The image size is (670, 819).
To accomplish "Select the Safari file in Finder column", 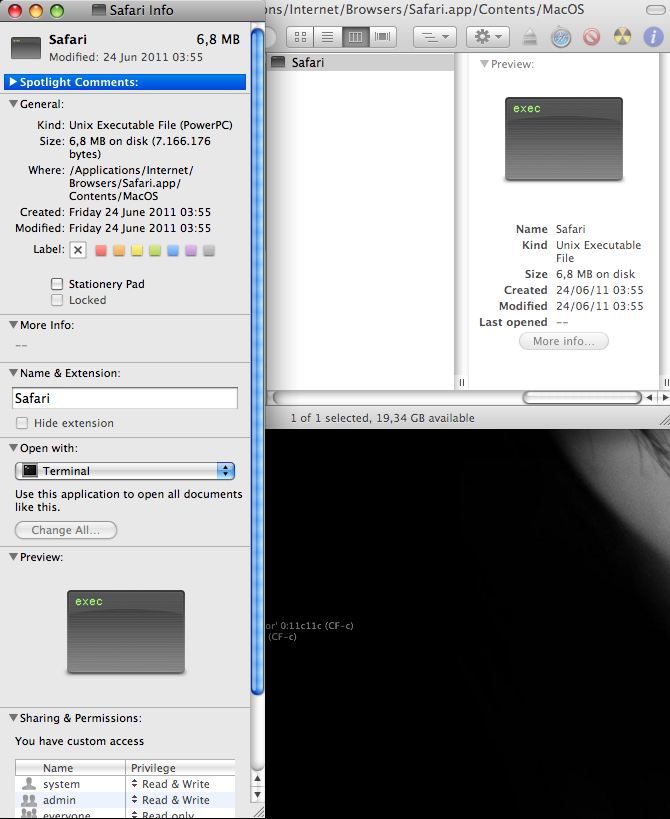I will (360, 63).
